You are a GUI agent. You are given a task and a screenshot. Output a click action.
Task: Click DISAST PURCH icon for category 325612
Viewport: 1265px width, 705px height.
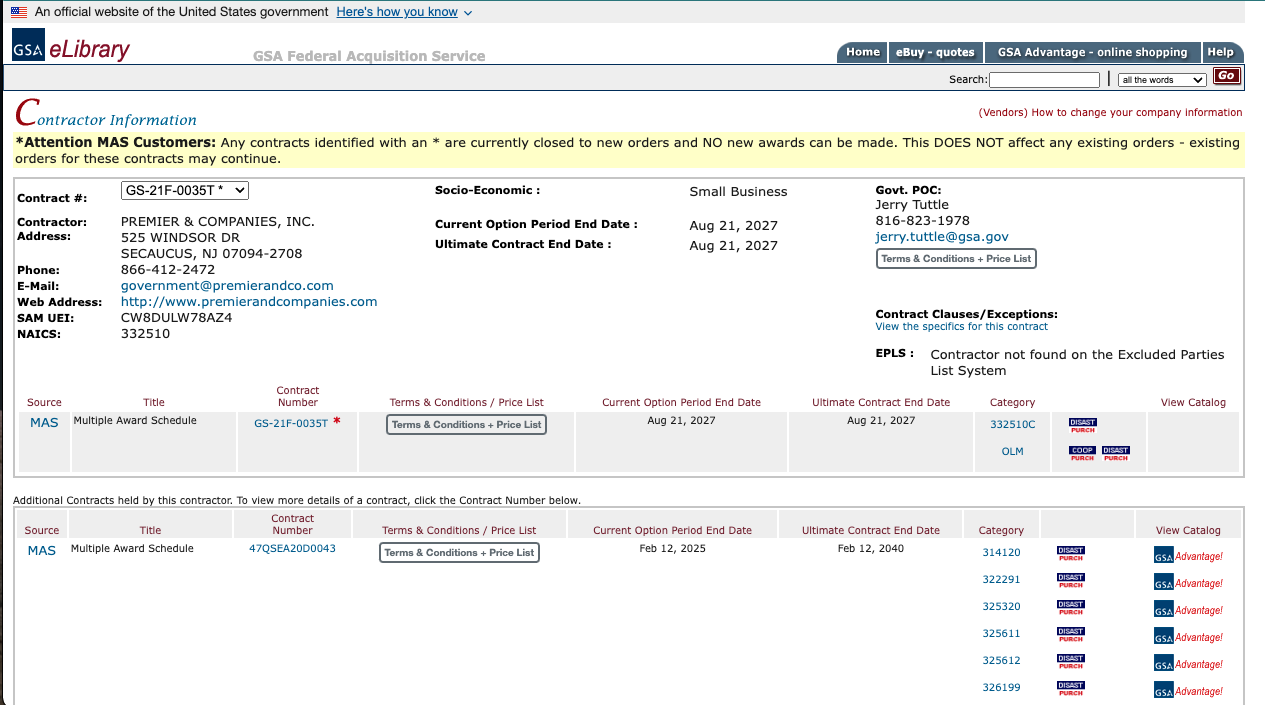(x=1071, y=661)
